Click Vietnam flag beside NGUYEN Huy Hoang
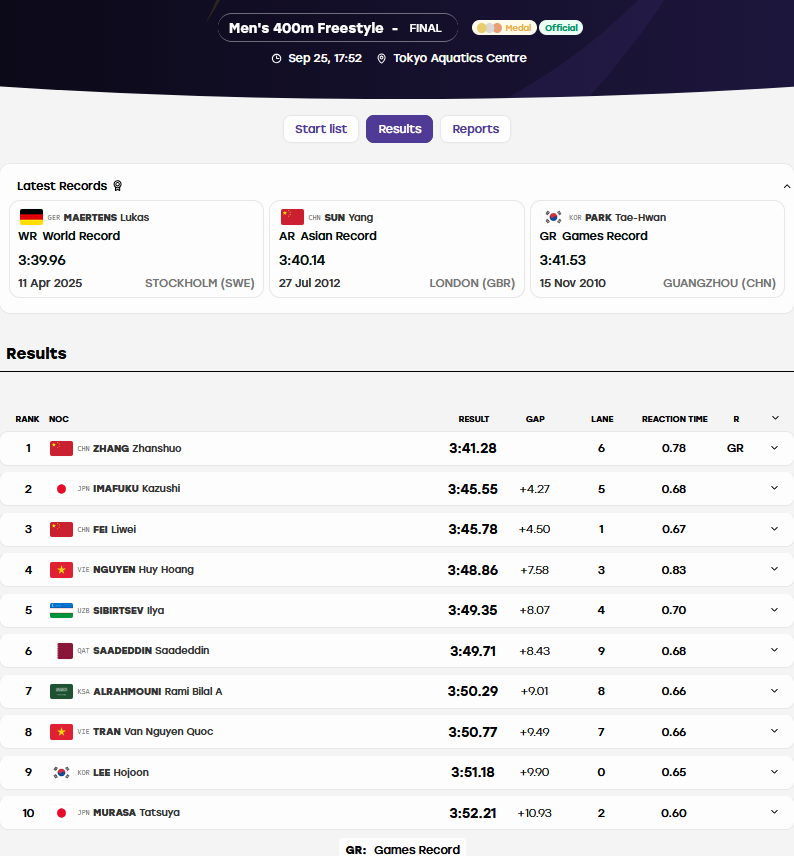Viewport: 794px width, 856px height. point(61,569)
